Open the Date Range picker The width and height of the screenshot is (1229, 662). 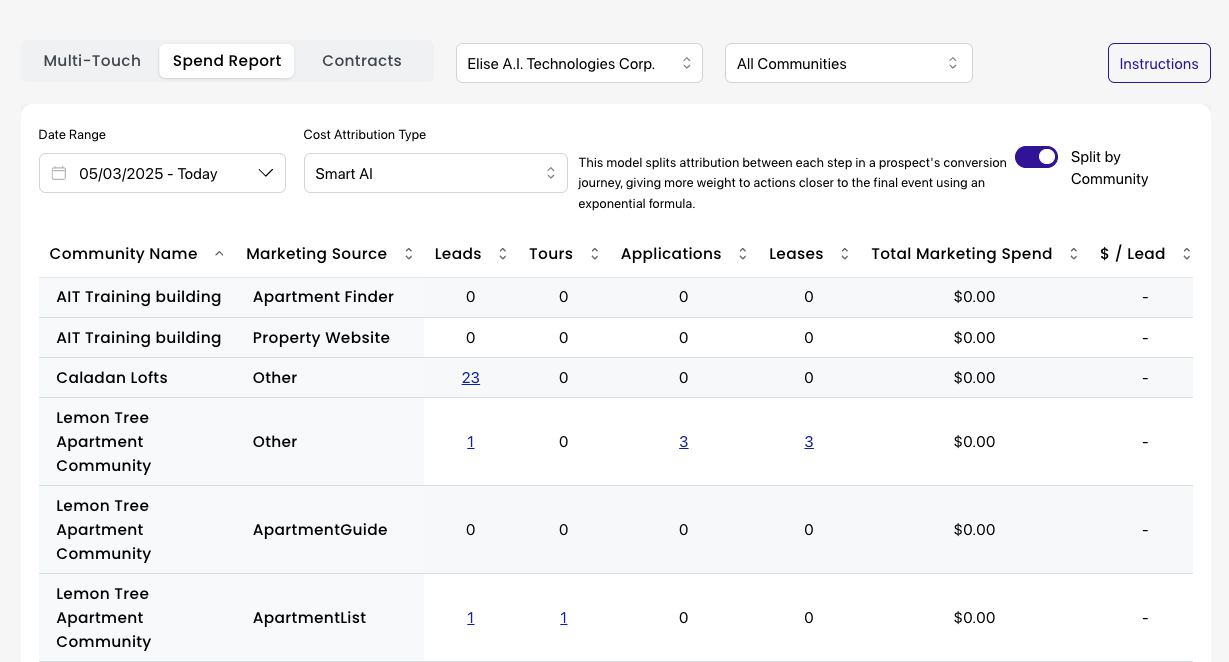click(x=162, y=173)
